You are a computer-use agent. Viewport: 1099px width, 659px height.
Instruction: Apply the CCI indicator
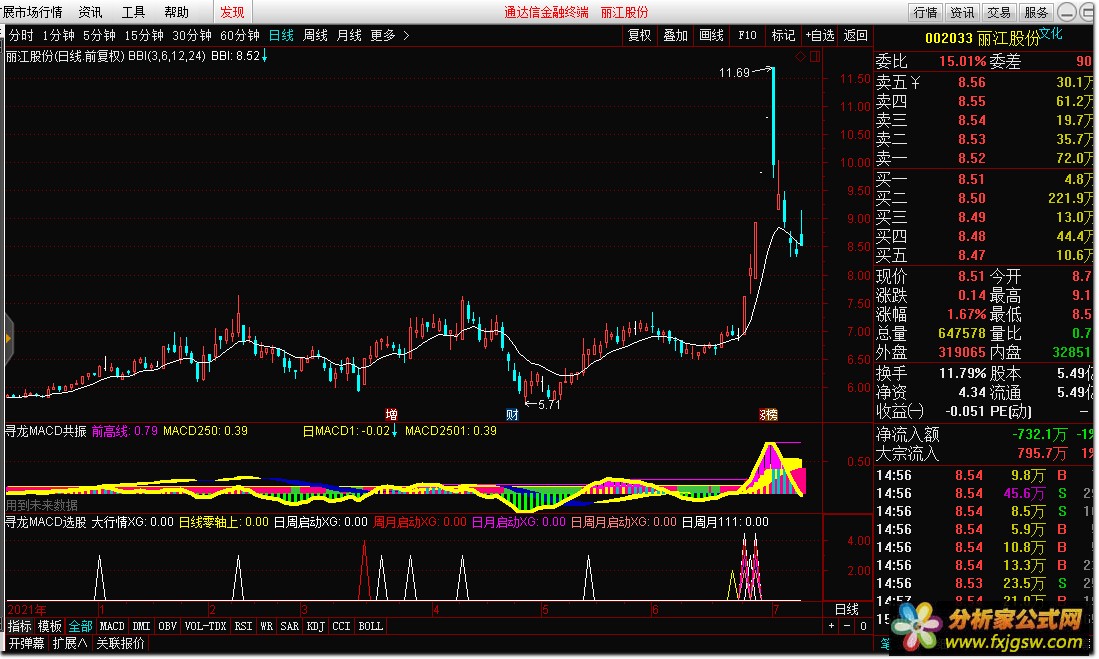(x=341, y=626)
